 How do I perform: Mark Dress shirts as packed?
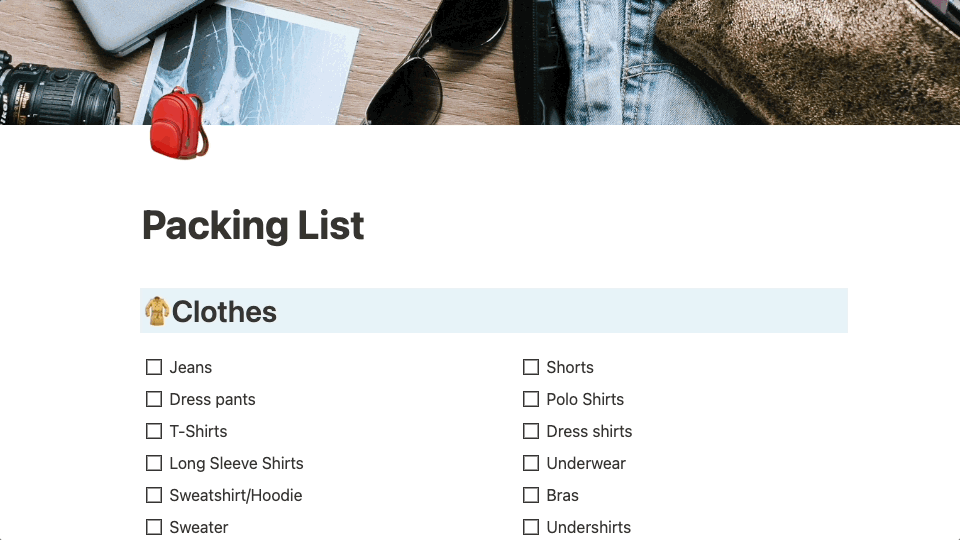(531, 431)
